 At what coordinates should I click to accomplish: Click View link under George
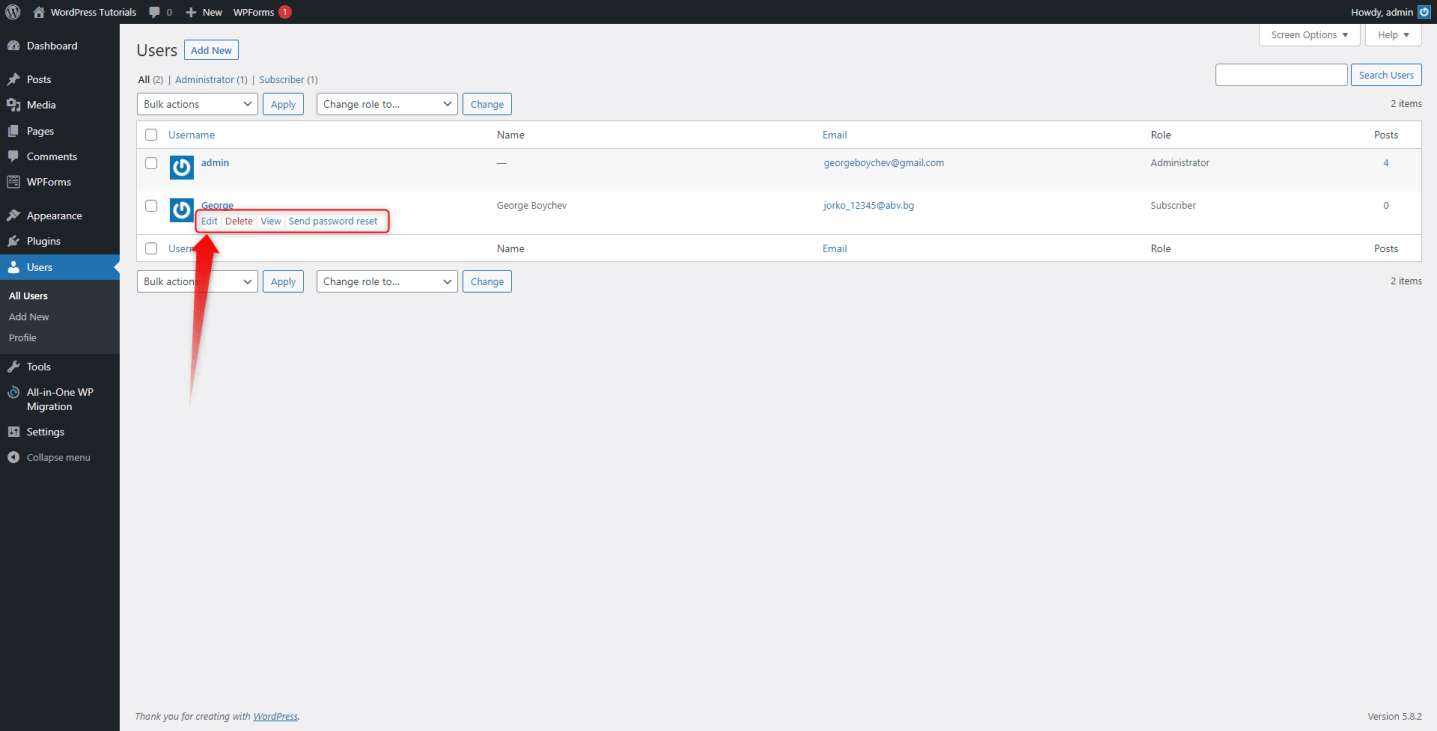[x=271, y=221]
